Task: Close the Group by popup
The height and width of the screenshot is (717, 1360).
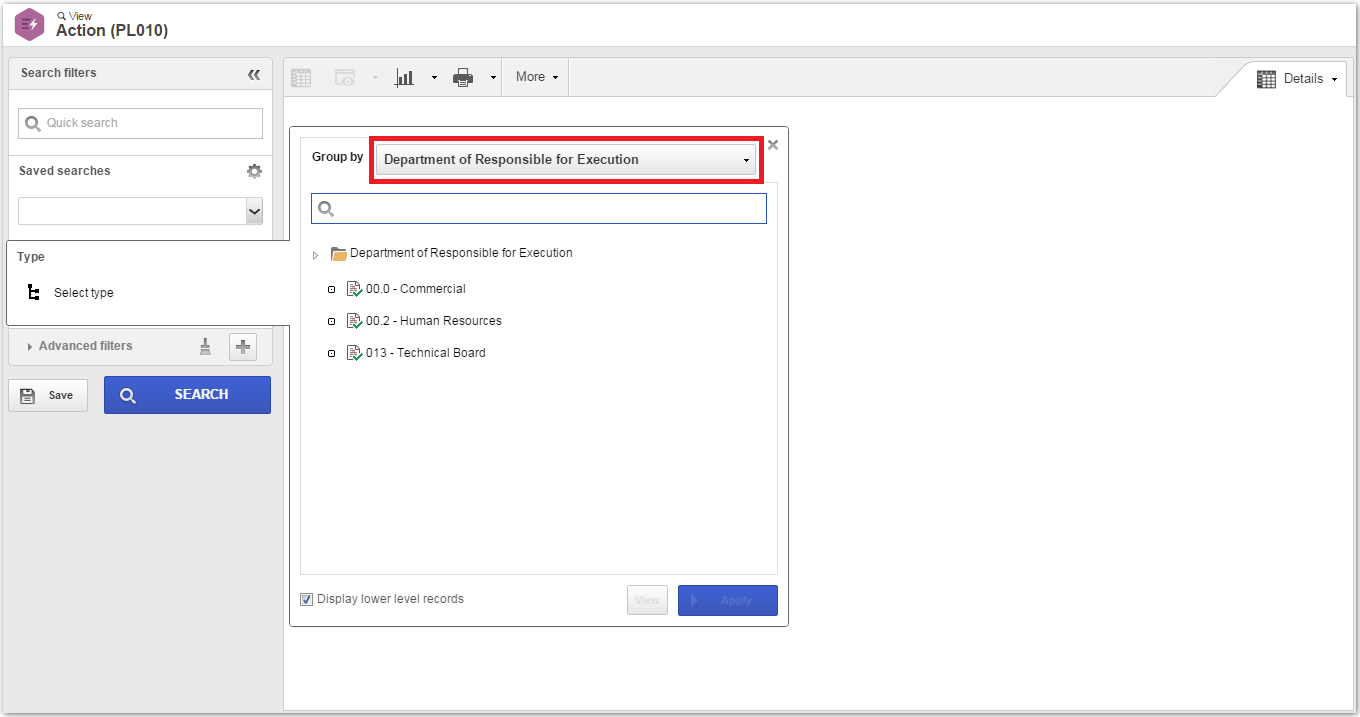Action: [x=773, y=144]
